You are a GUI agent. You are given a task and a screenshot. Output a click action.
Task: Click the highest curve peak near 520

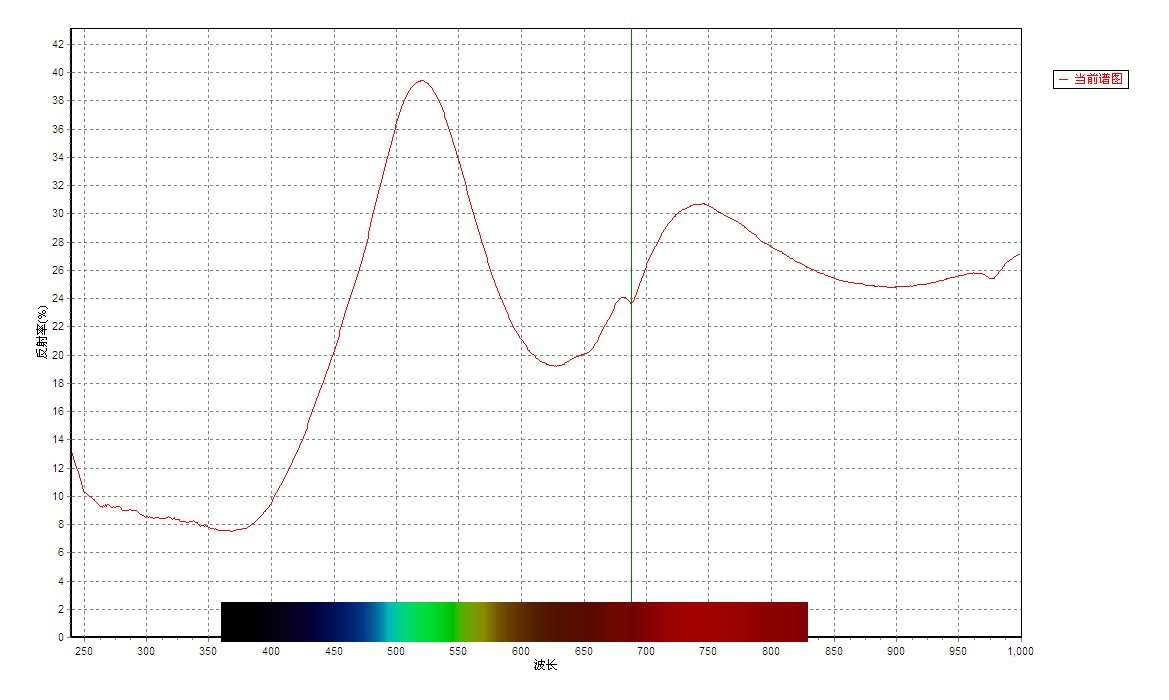click(422, 81)
